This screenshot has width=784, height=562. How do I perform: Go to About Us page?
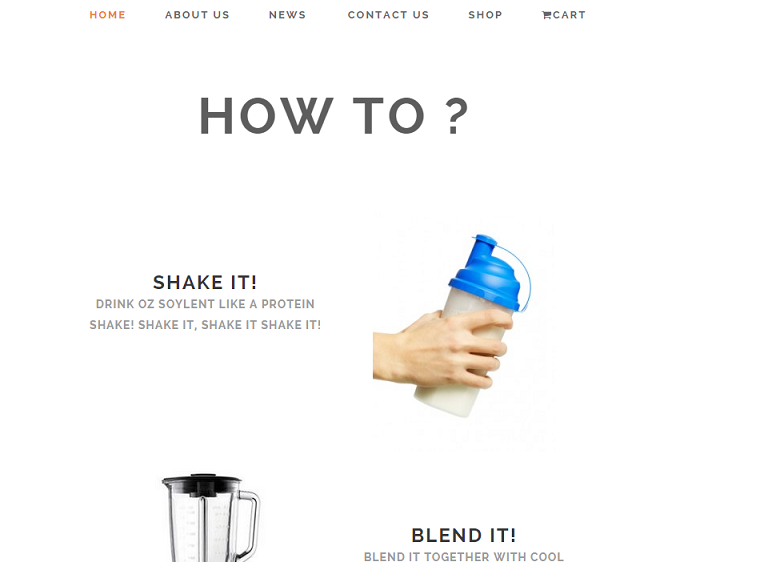coord(197,15)
